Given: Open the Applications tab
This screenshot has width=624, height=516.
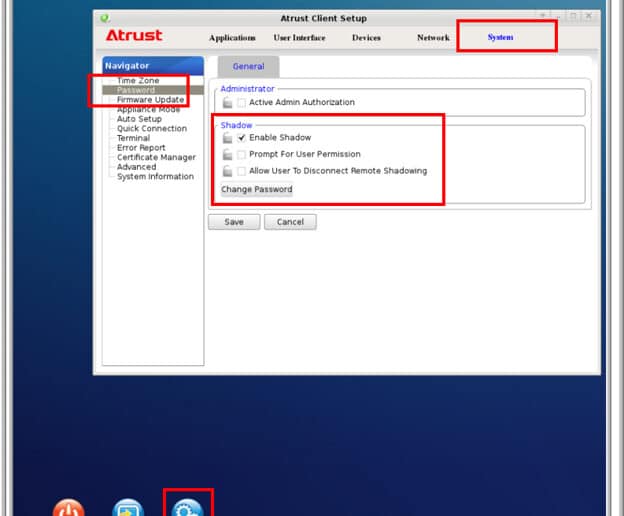Looking at the screenshot, I should click(x=232, y=38).
